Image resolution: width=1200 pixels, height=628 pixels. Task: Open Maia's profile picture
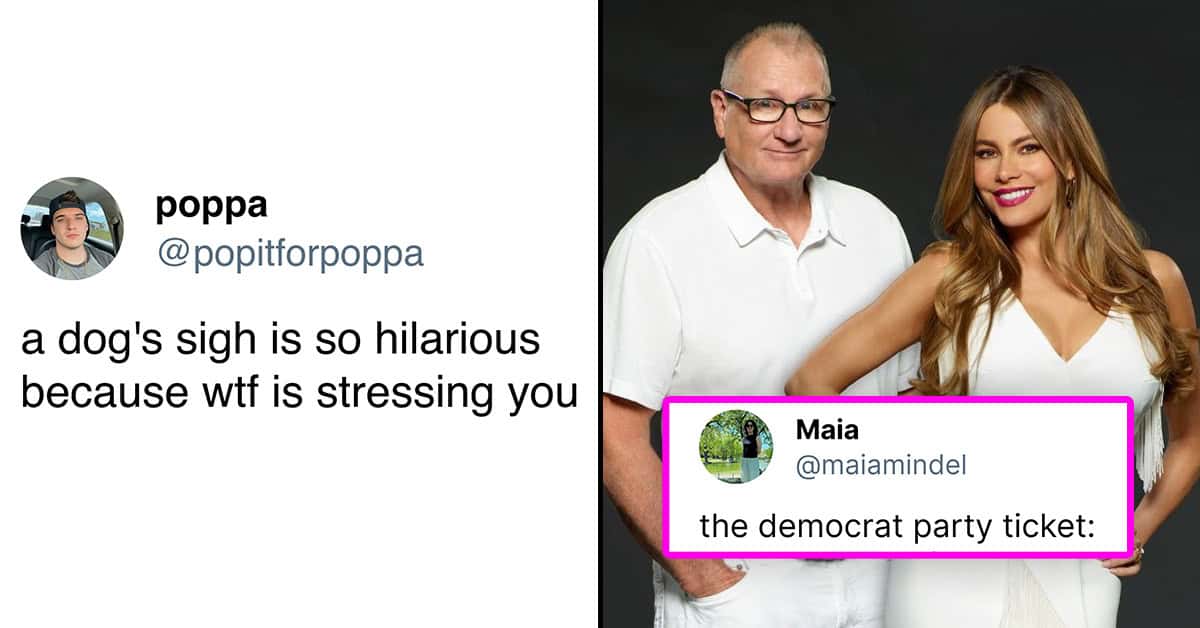click(x=735, y=447)
